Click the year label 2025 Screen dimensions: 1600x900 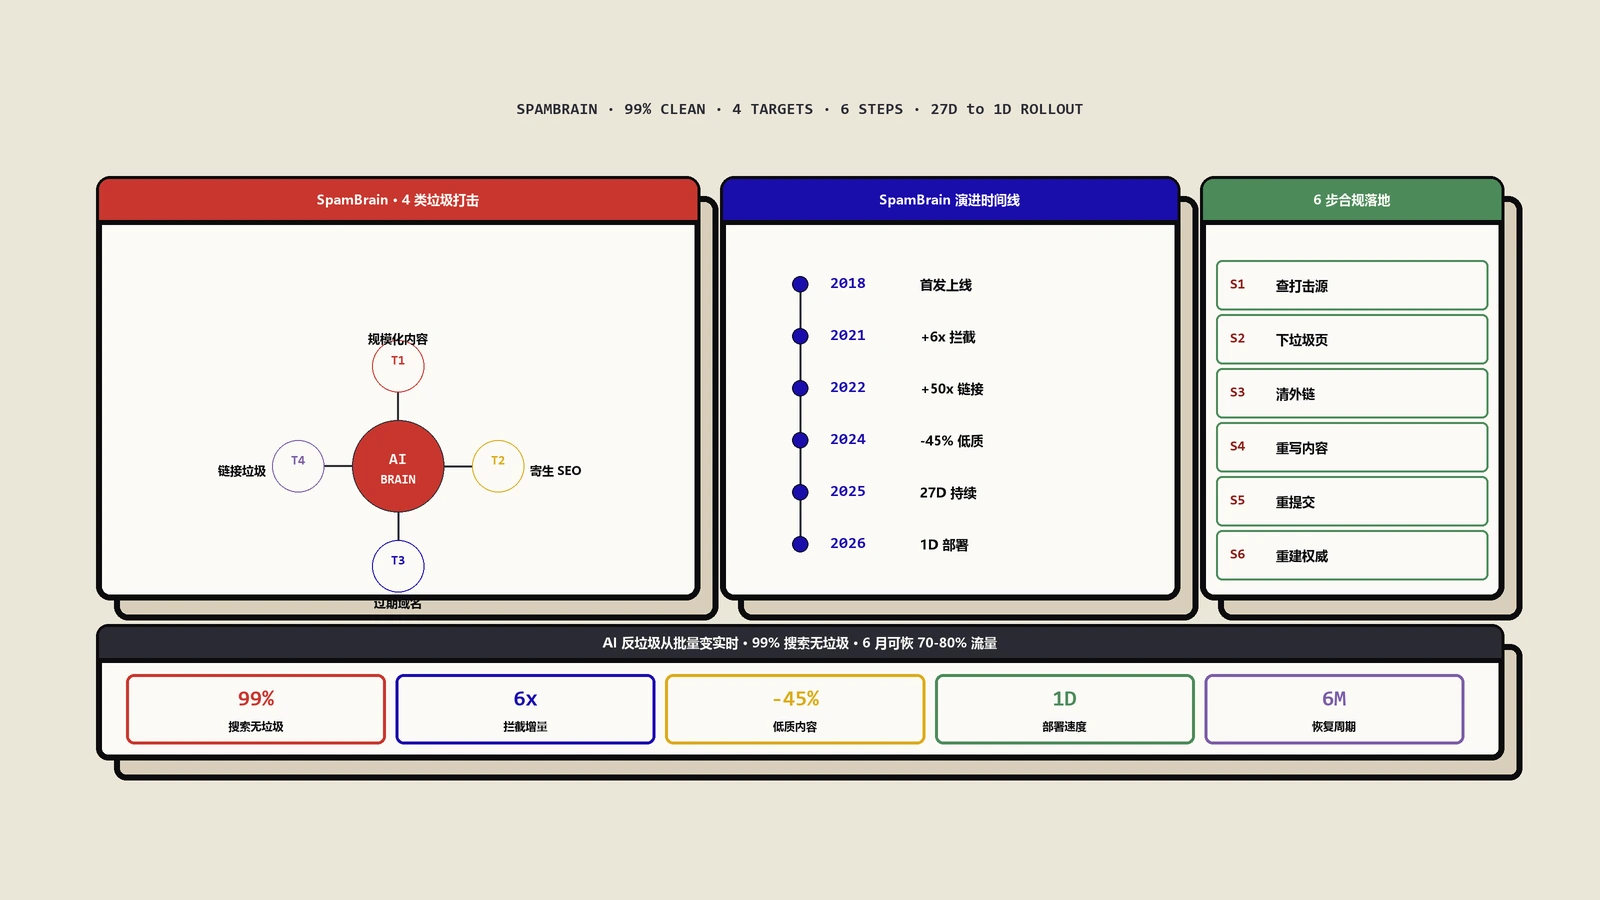[848, 492]
